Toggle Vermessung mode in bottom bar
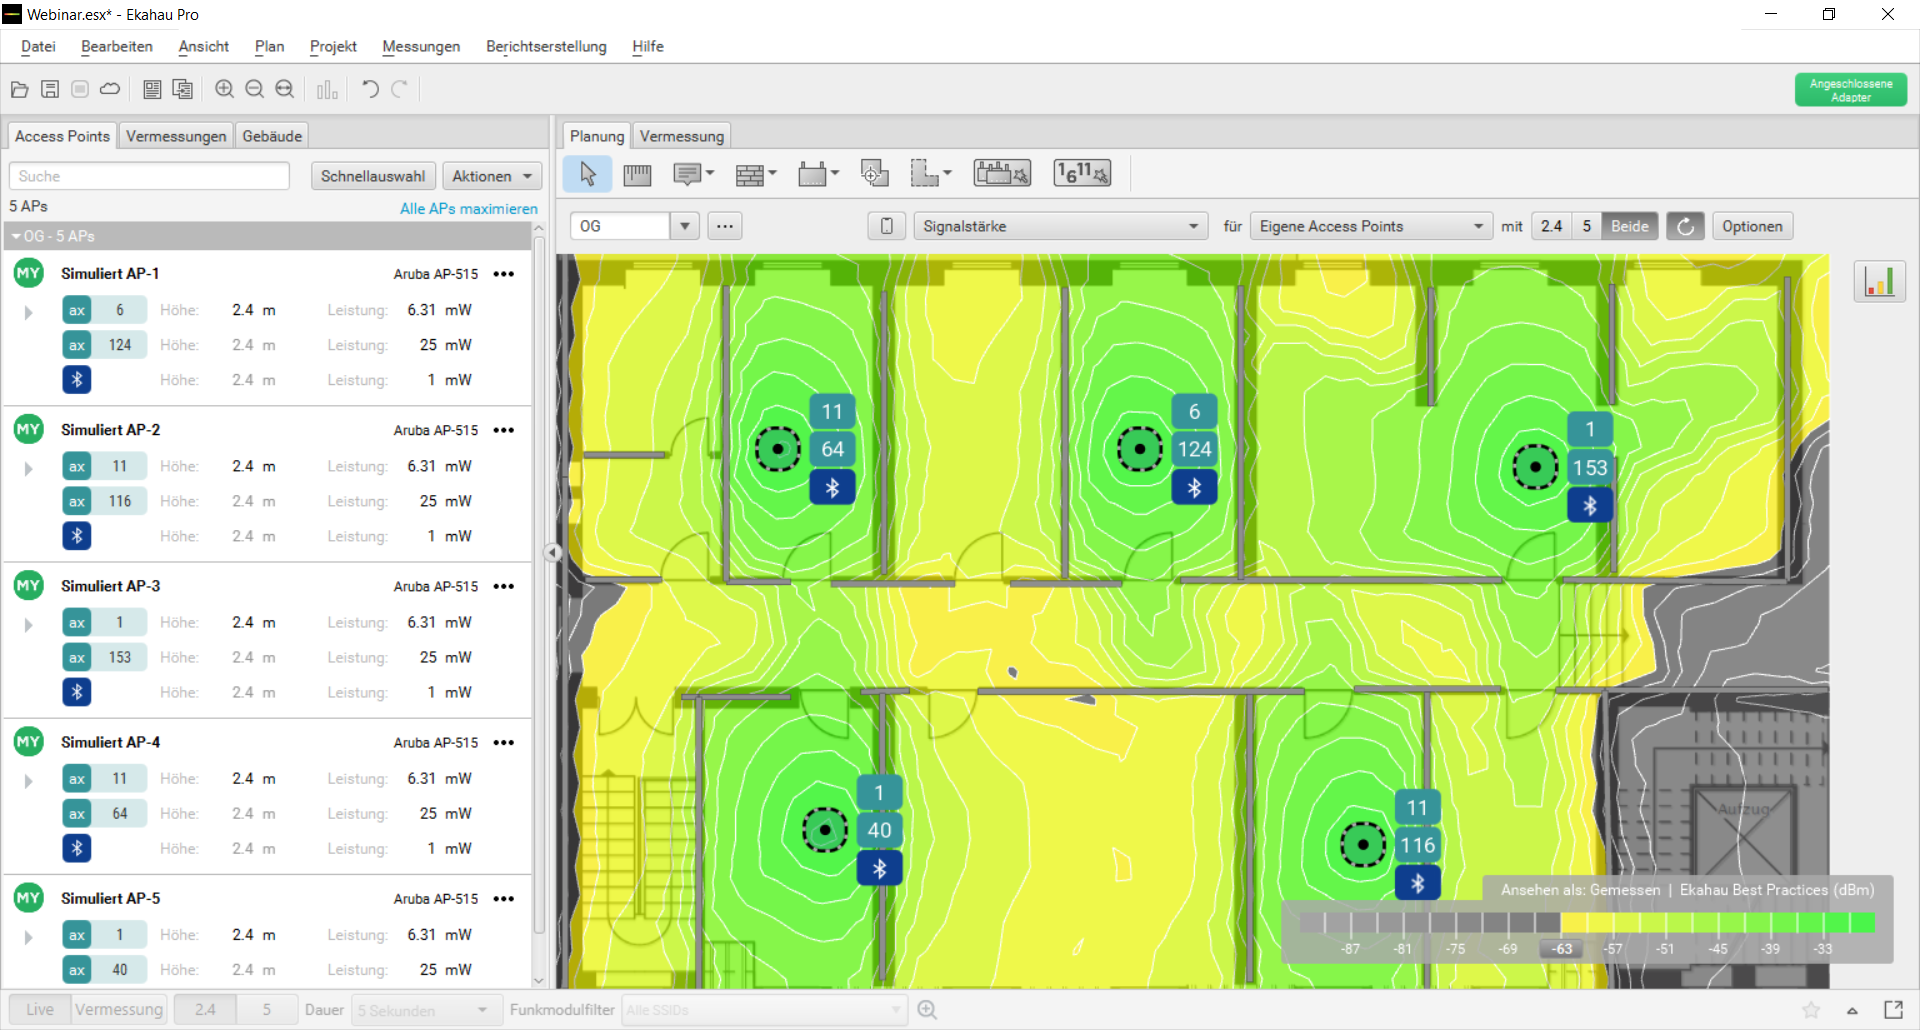 click(x=119, y=1010)
